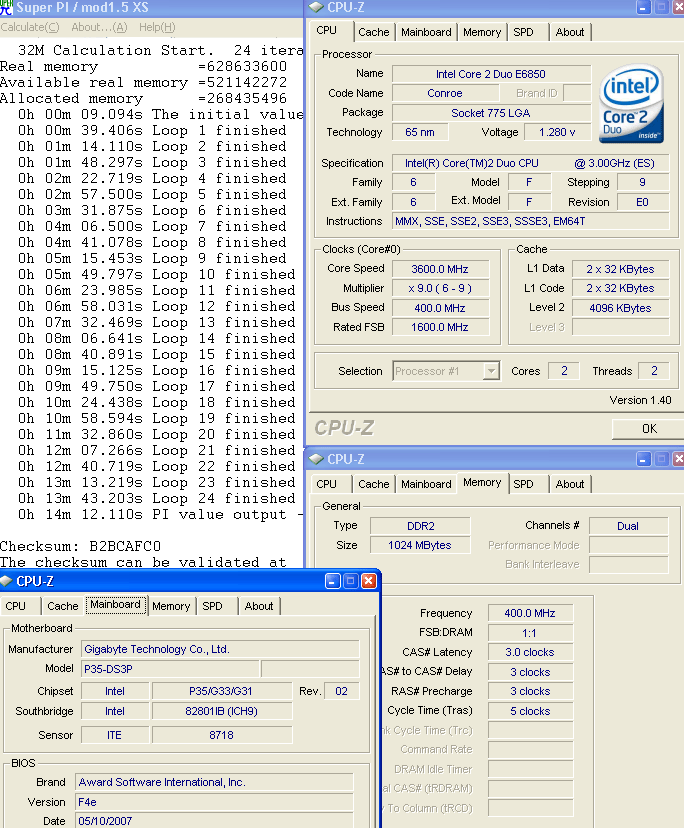This screenshot has height=828, width=684.
Task: Click the Super PI / mod1.5 XS title bar
Action: coord(152,7)
